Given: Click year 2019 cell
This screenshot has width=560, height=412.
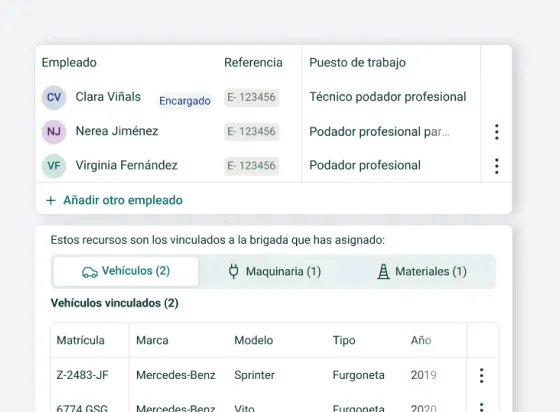Looking at the screenshot, I should click(424, 375).
